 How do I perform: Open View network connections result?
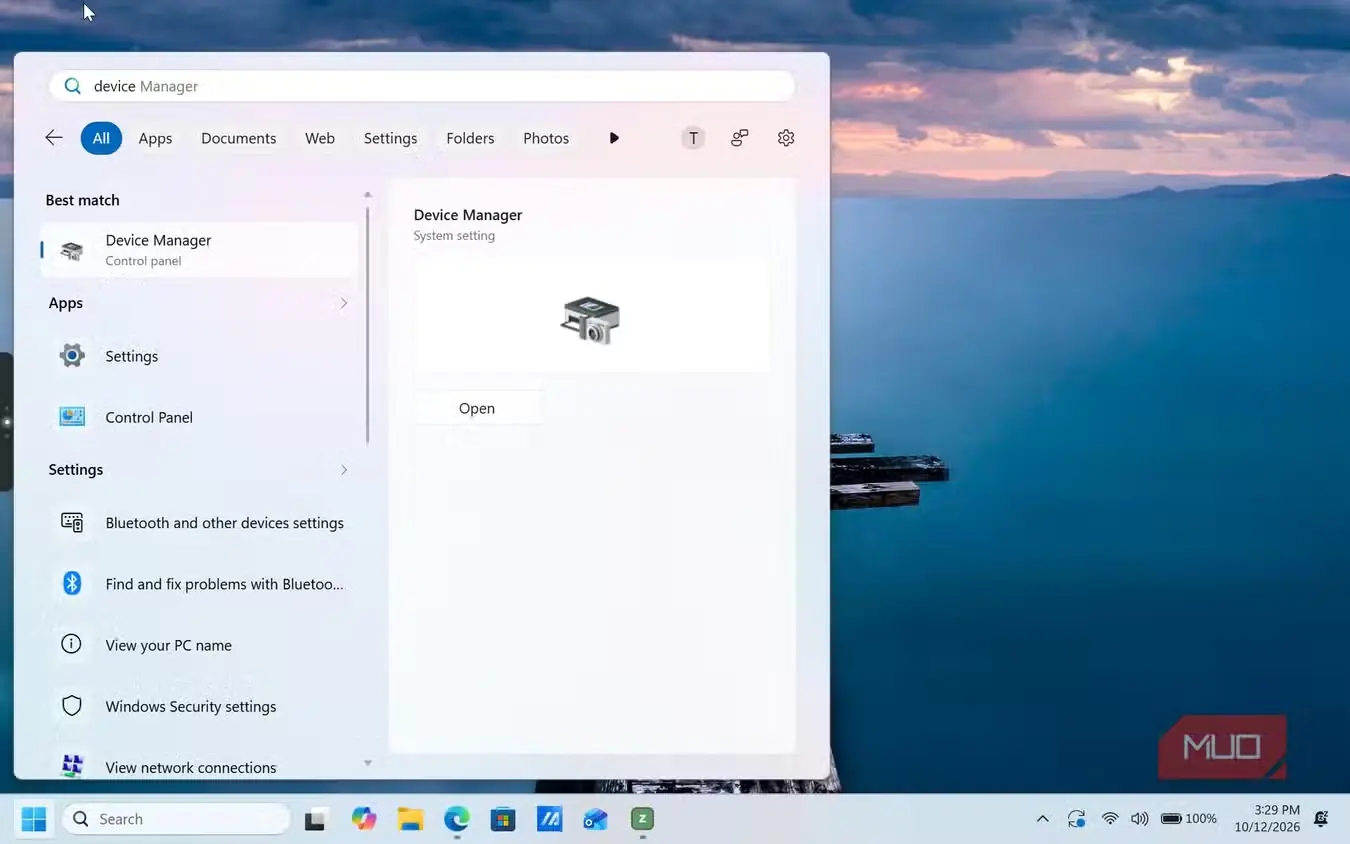(x=199, y=767)
